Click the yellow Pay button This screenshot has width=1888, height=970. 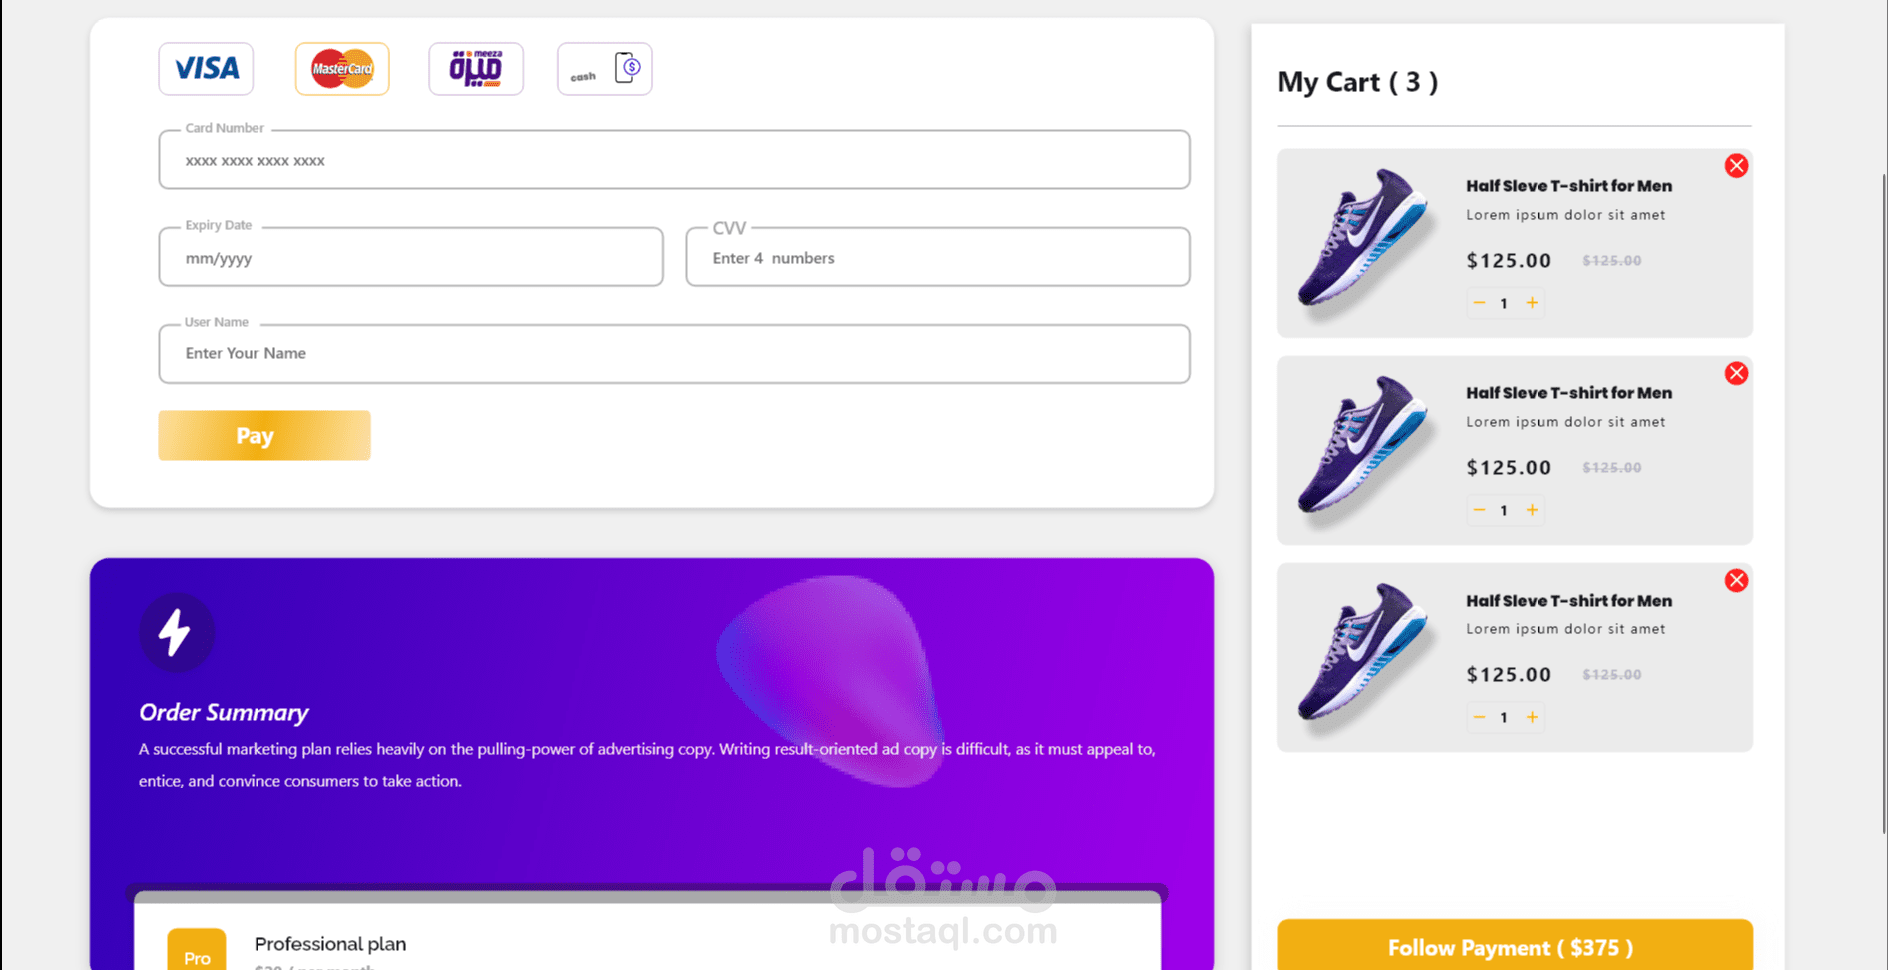(x=264, y=435)
